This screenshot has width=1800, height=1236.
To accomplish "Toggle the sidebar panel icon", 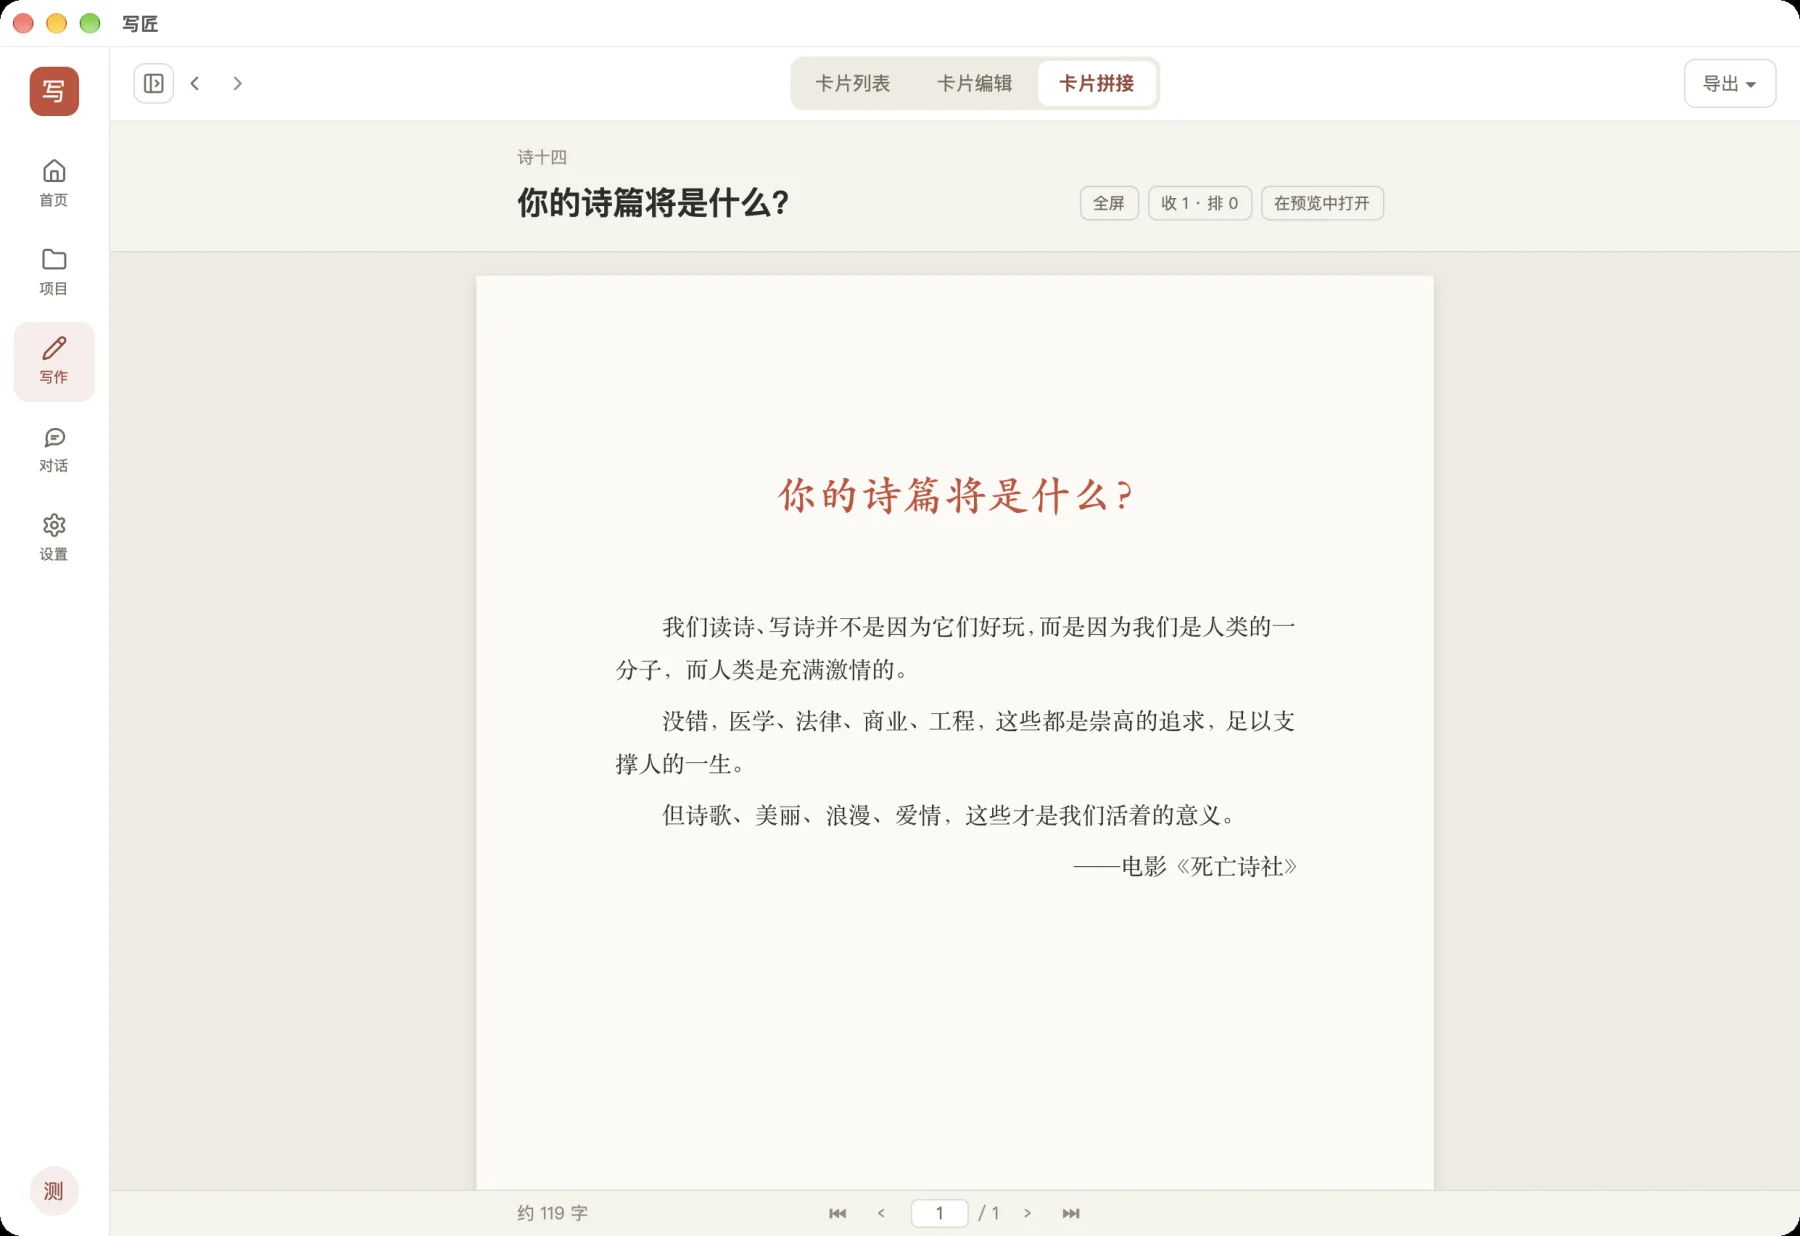I will [x=154, y=83].
